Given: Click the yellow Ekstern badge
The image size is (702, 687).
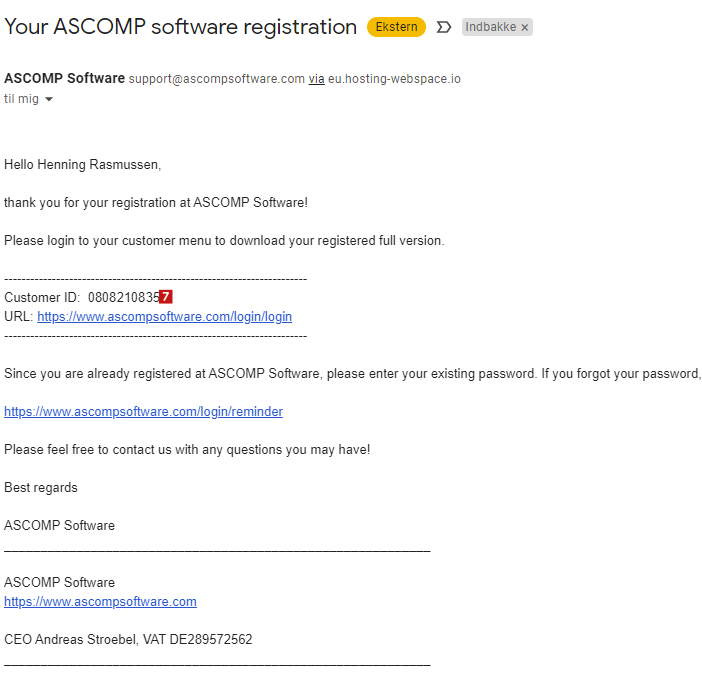Looking at the screenshot, I should (396, 27).
